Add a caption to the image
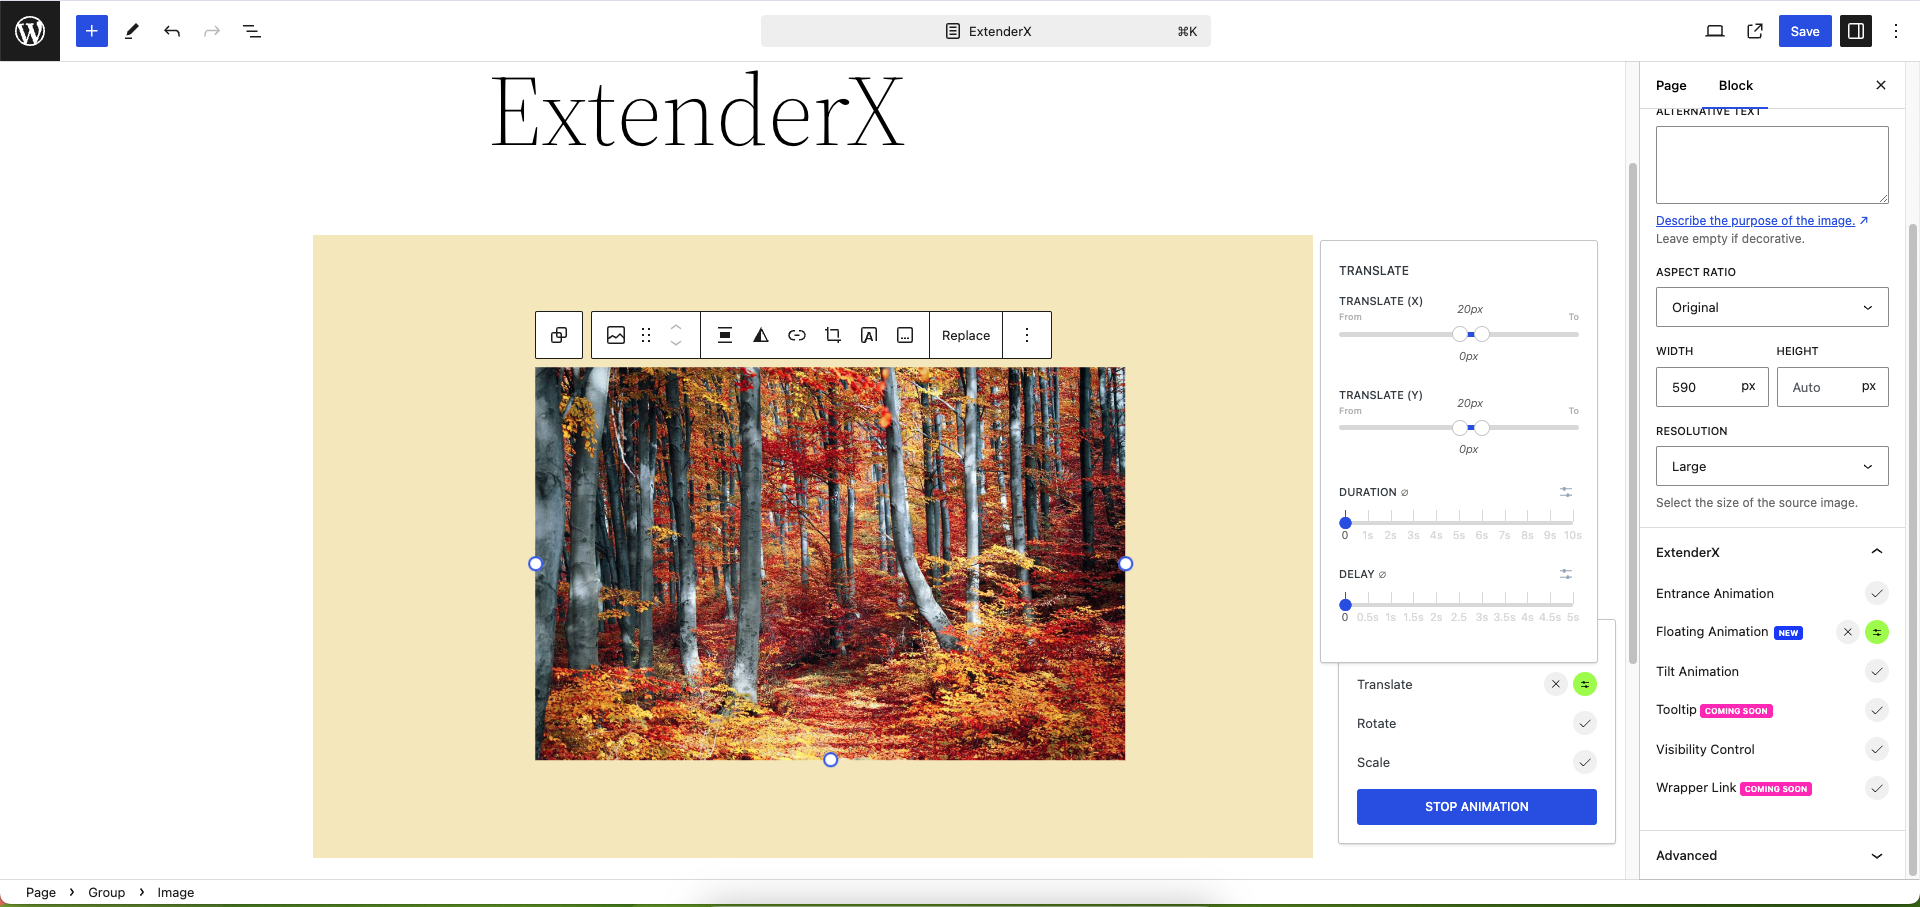This screenshot has height=907, width=1920. [x=905, y=335]
